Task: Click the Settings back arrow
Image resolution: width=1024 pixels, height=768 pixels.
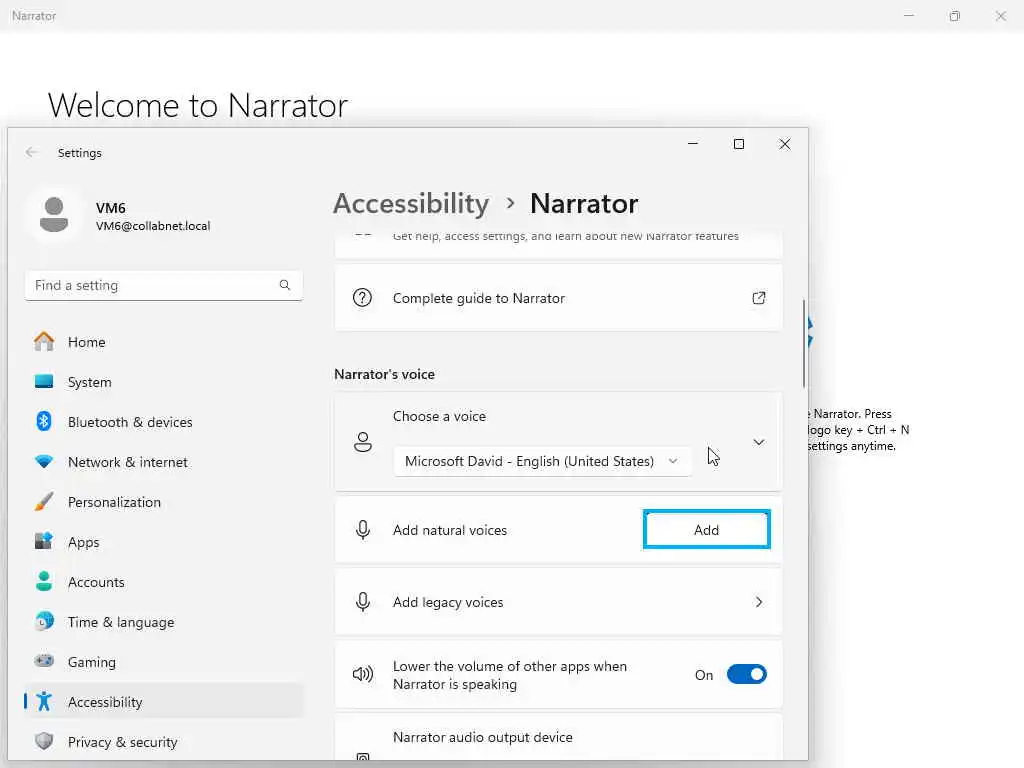Action: click(32, 153)
